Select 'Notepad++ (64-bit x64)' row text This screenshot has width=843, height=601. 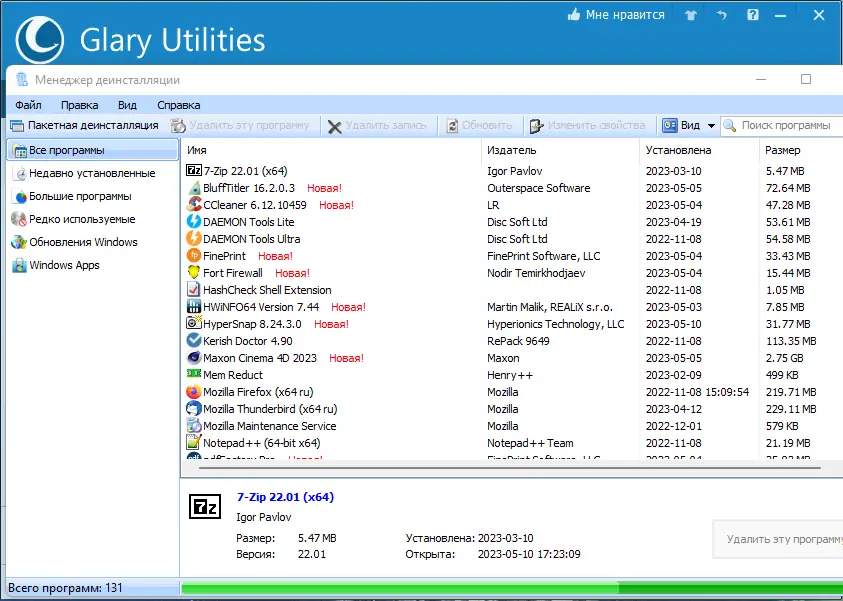(262, 443)
